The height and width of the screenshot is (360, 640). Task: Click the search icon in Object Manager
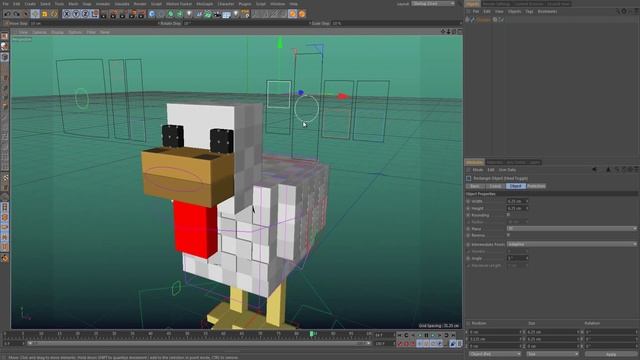(618, 11)
